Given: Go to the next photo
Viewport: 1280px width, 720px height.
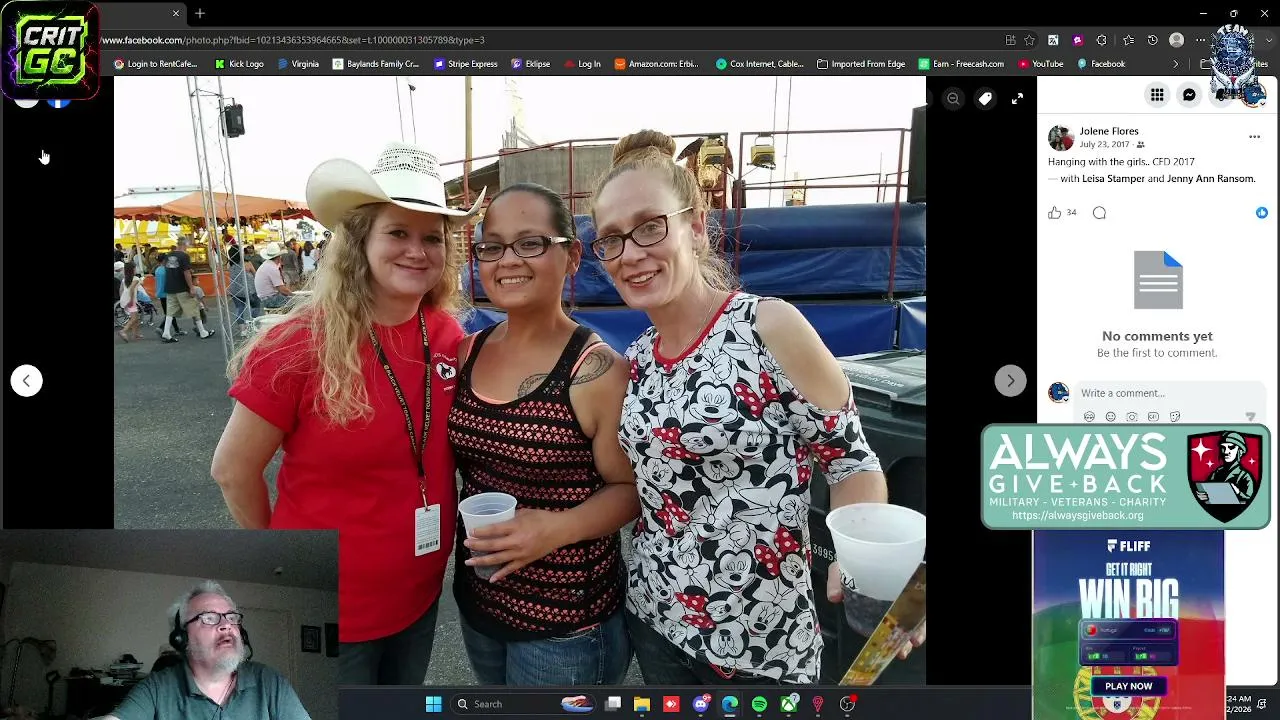Looking at the screenshot, I should pos(1010,380).
